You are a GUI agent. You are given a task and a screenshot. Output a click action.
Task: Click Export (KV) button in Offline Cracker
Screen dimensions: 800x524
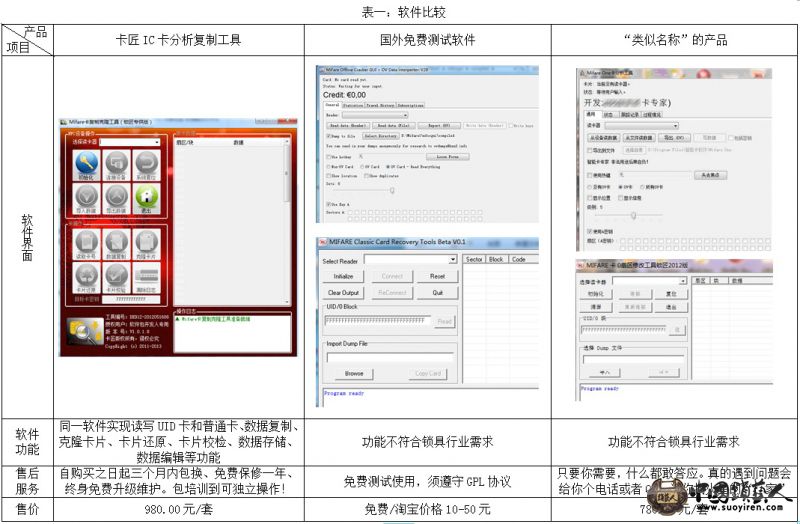439,126
